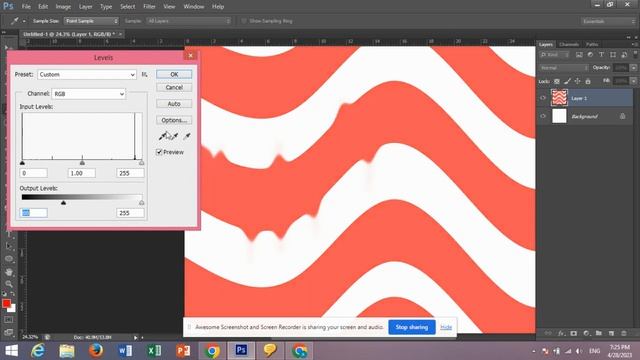640x360 pixels.
Task: Filter layers by adjustment layers icon
Action: click(590, 55)
